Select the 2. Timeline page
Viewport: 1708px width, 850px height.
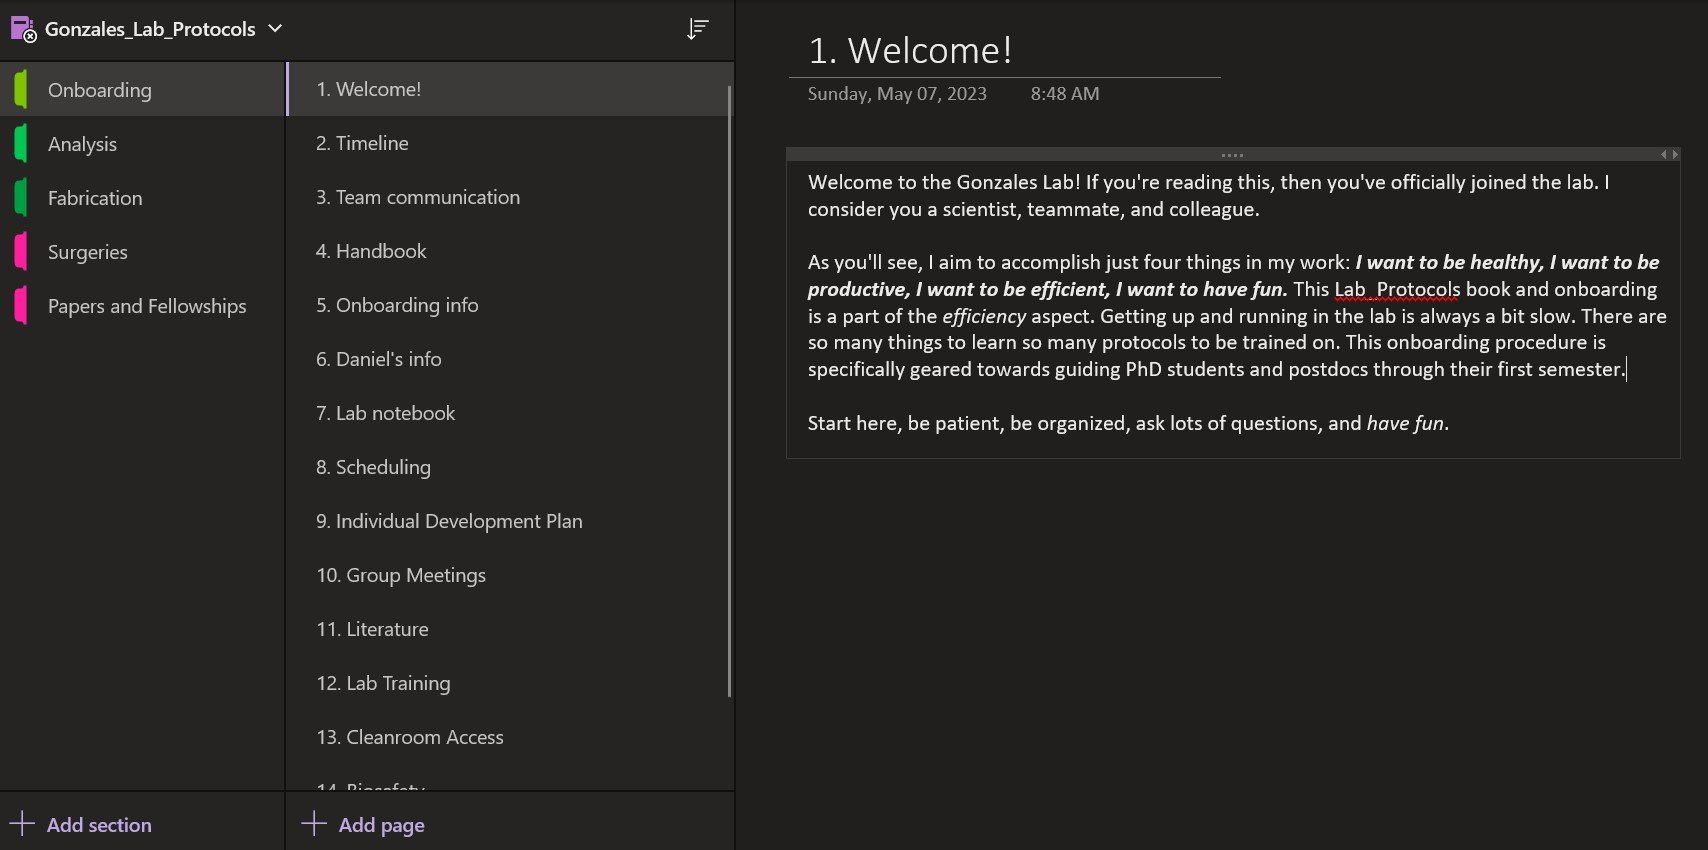[x=507, y=143]
